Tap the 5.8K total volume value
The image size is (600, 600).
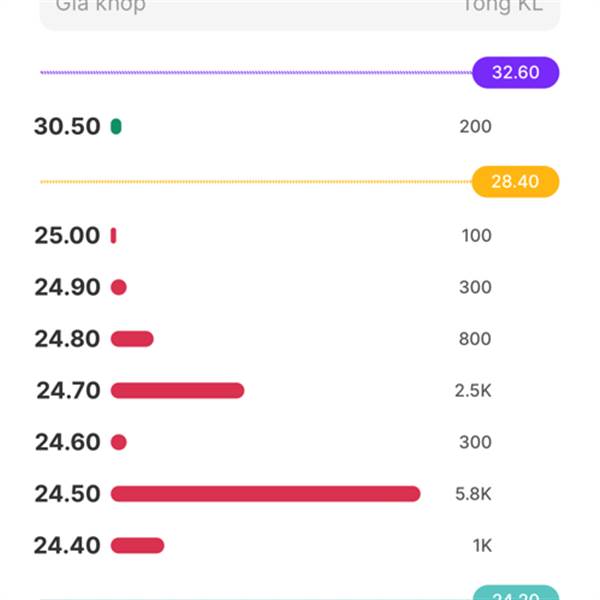[473, 494]
